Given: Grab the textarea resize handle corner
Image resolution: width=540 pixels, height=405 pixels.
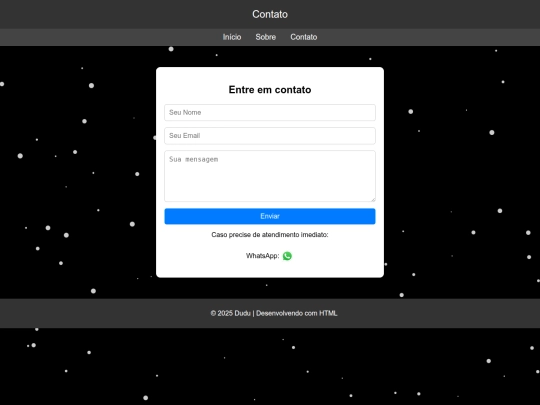Looking at the screenshot, I should pyautogui.click(x=373, y=199).
